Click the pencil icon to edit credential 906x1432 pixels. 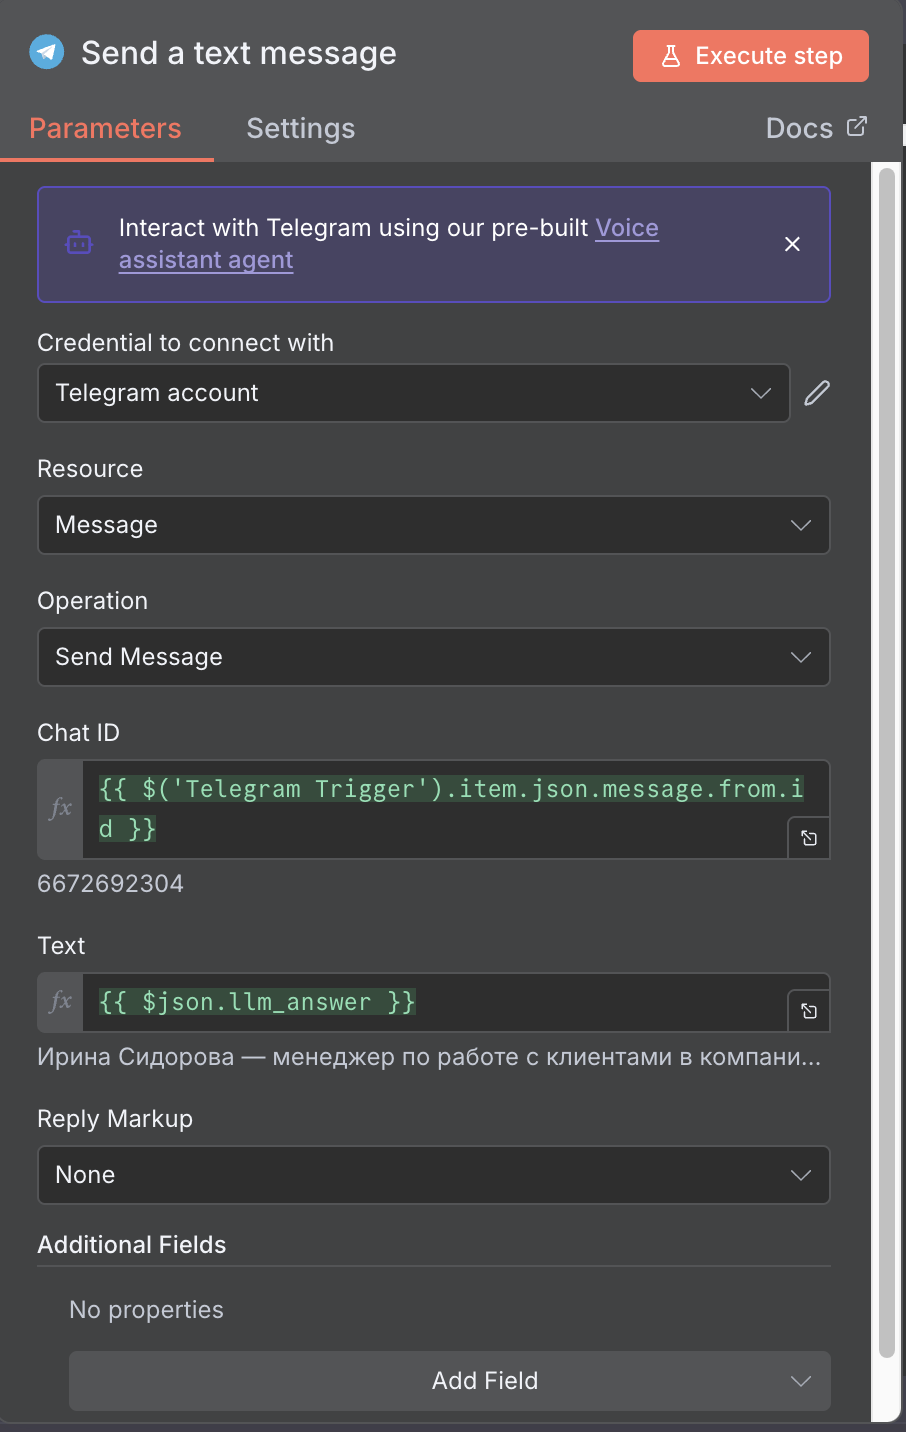tap(817, 393)
